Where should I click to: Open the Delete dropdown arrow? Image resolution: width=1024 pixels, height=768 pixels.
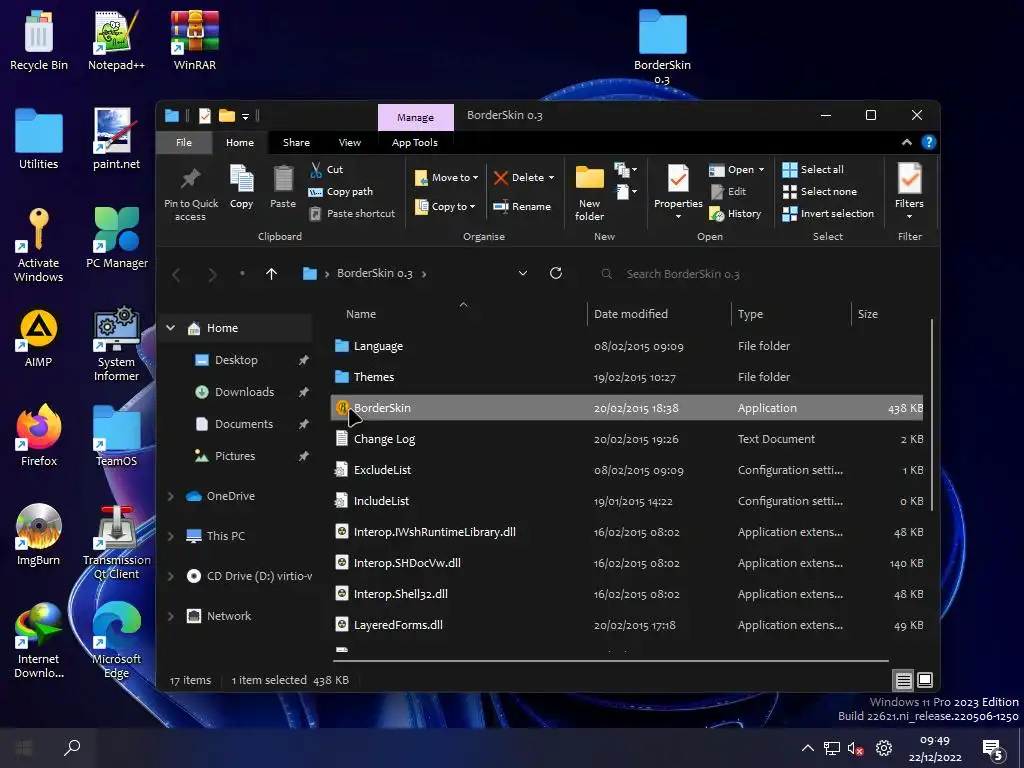click(551, 178)
